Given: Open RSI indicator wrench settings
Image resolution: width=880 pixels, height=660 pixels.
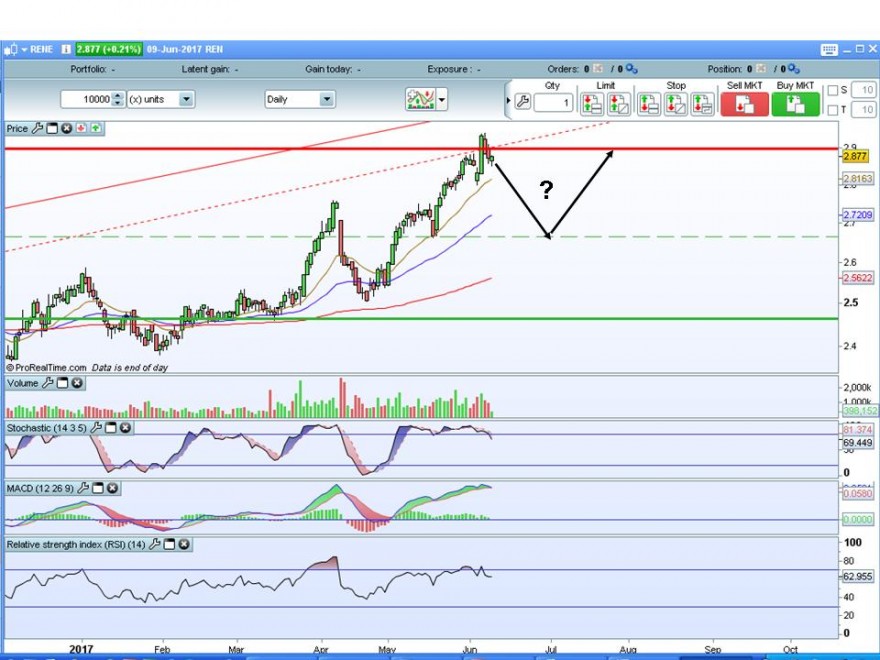Looking at the screenshot, I should [154, 544].
